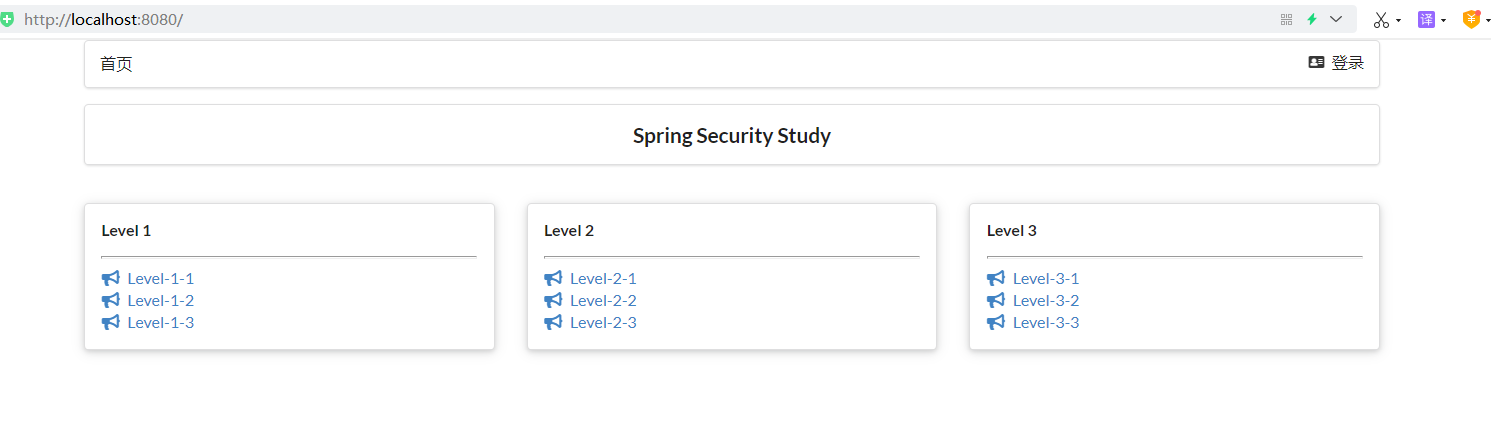Open the Level-2-1 link
This screenshot has width=1491, height=429.
[x=603, y=278]
